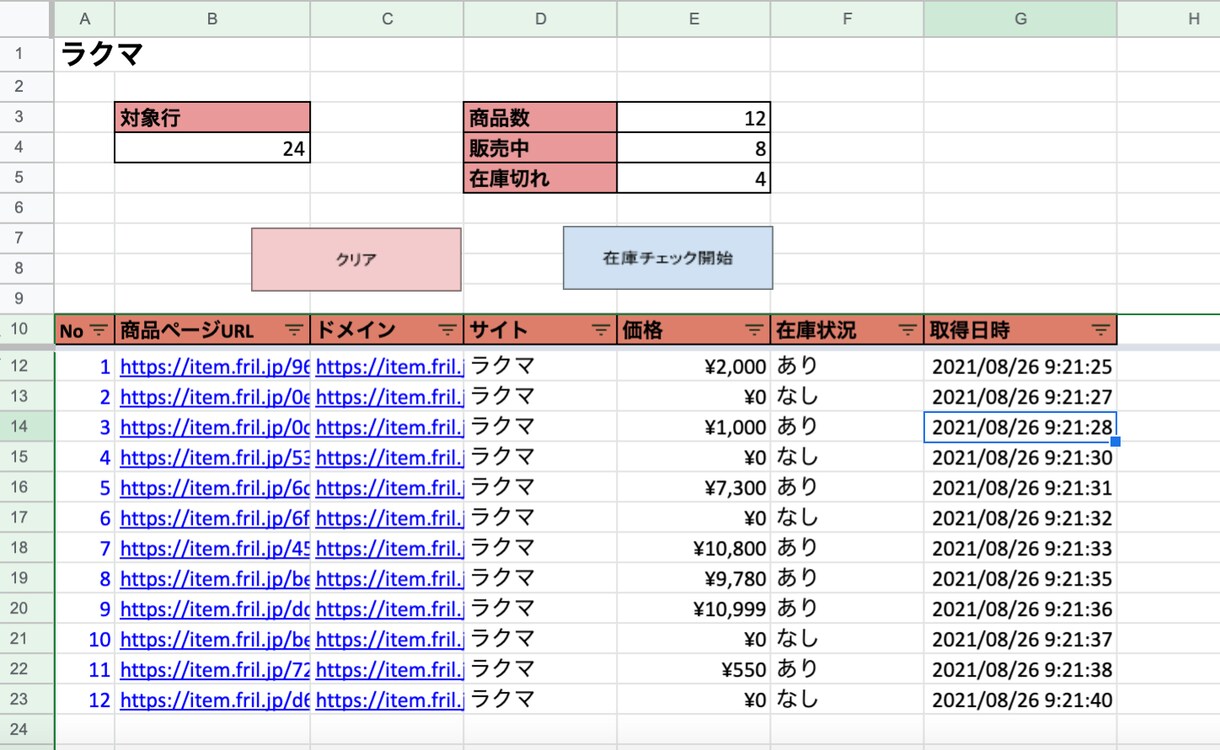
Task: Select the ¥2,000 price cell
Action: pos(694,367)
